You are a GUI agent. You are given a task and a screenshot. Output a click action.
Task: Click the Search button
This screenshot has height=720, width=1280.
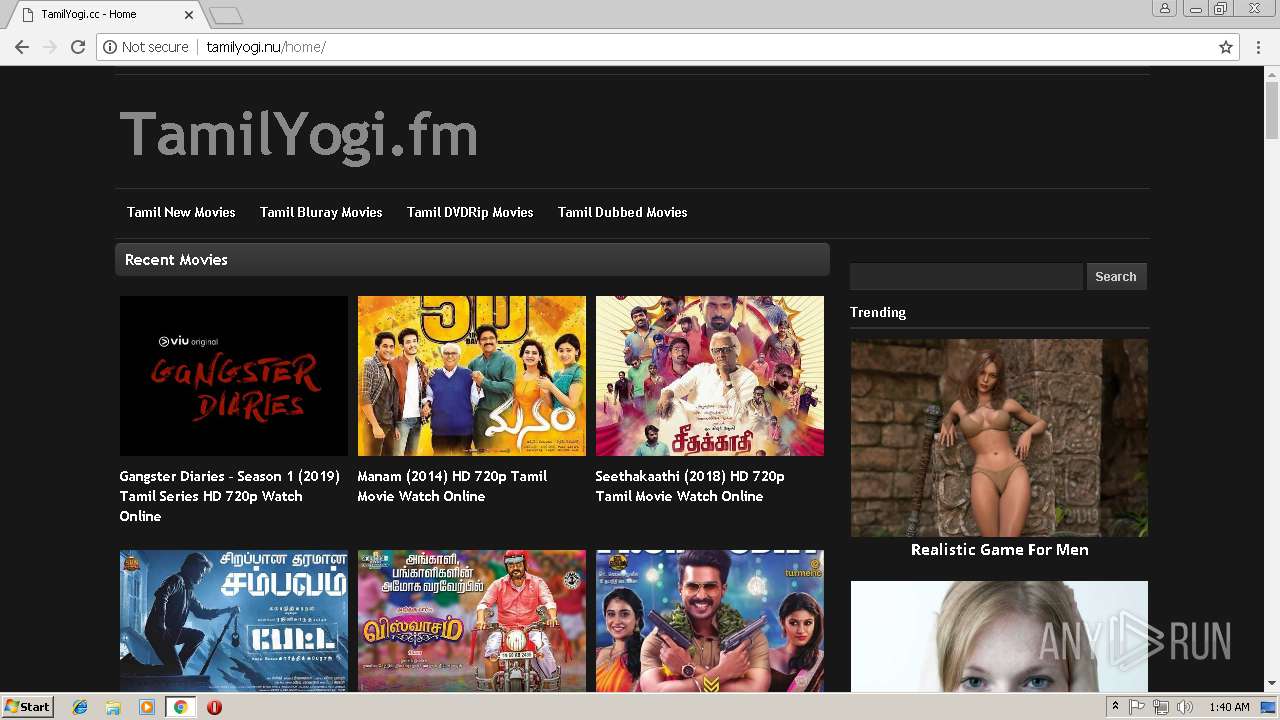point(1116,277)
